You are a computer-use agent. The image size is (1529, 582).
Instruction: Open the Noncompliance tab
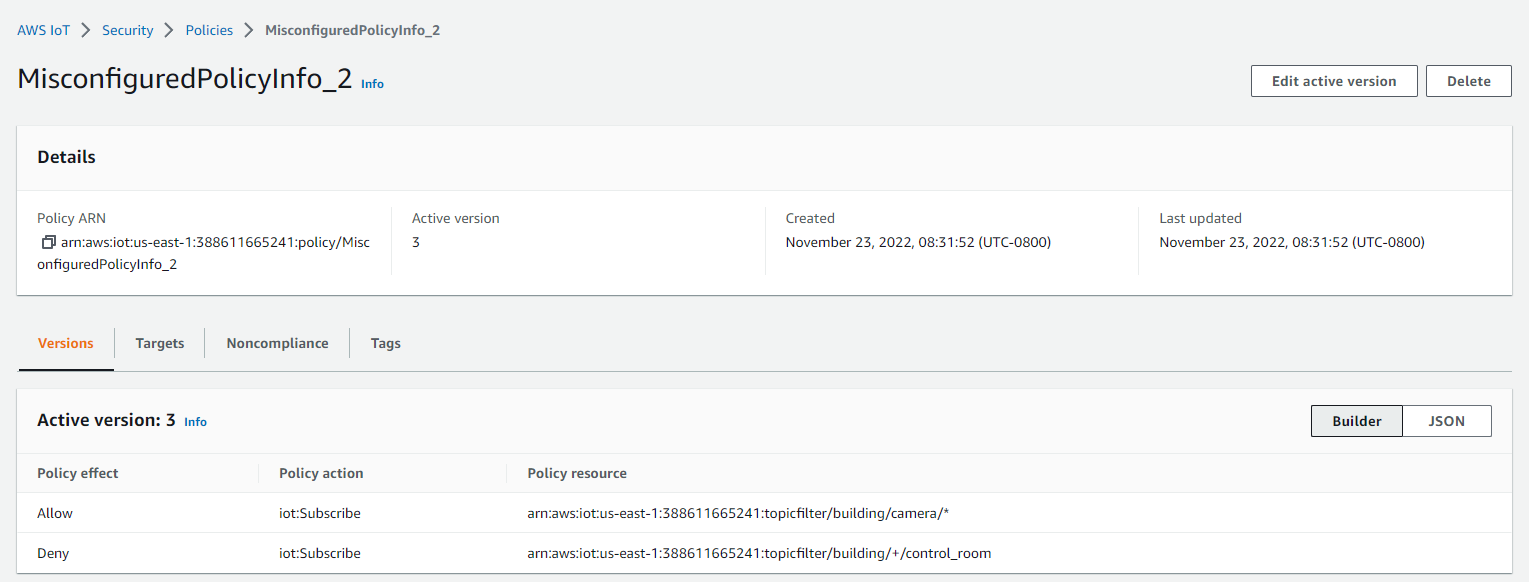pos(277,343)
